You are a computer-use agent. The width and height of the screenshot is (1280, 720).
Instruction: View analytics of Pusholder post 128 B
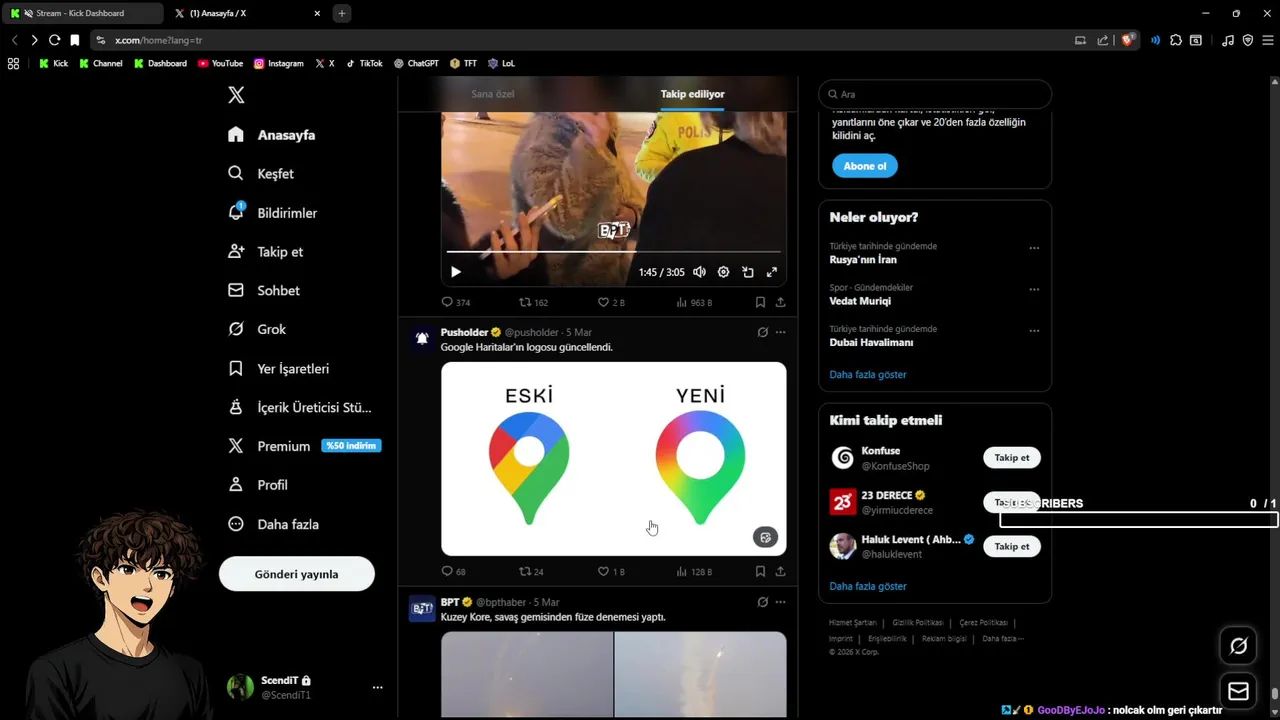click(x=694, y=572)
